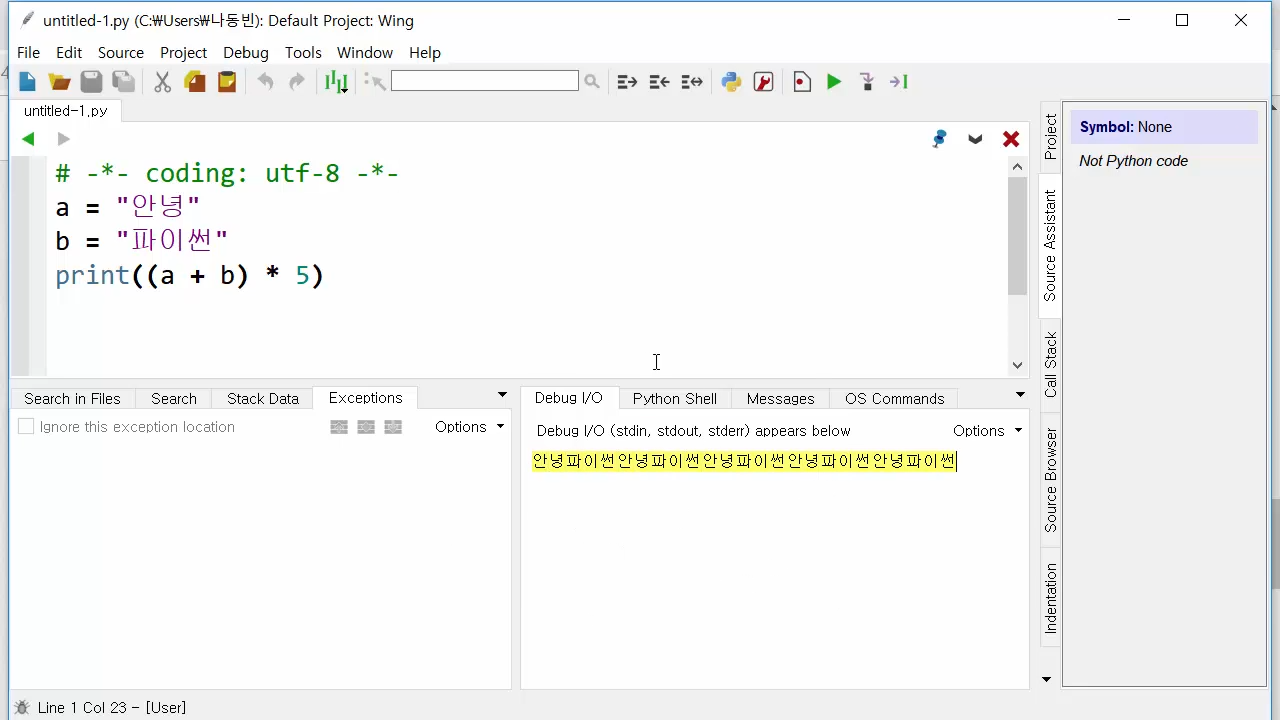This screenshot has height=720, width=1280.
Task: Open a file using the folder icon
Action: pyautogui.click(x=59, y=82)
